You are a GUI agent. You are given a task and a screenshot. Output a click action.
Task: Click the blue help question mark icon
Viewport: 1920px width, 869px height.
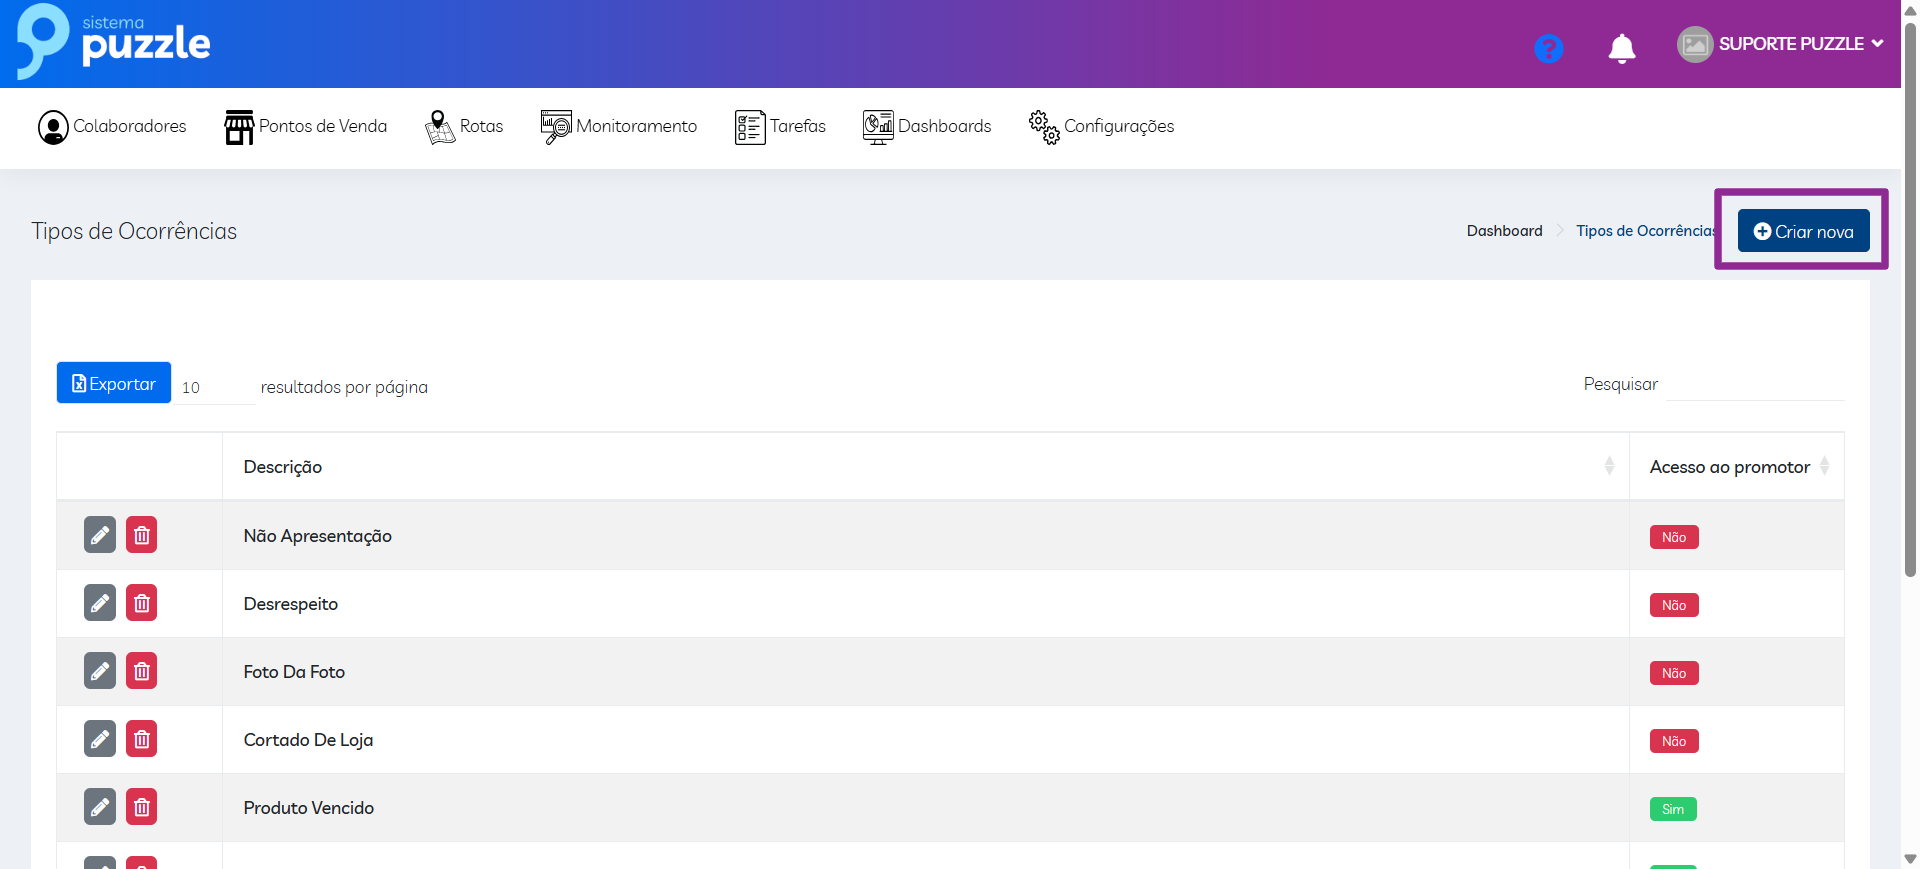tap(1548, 48)
